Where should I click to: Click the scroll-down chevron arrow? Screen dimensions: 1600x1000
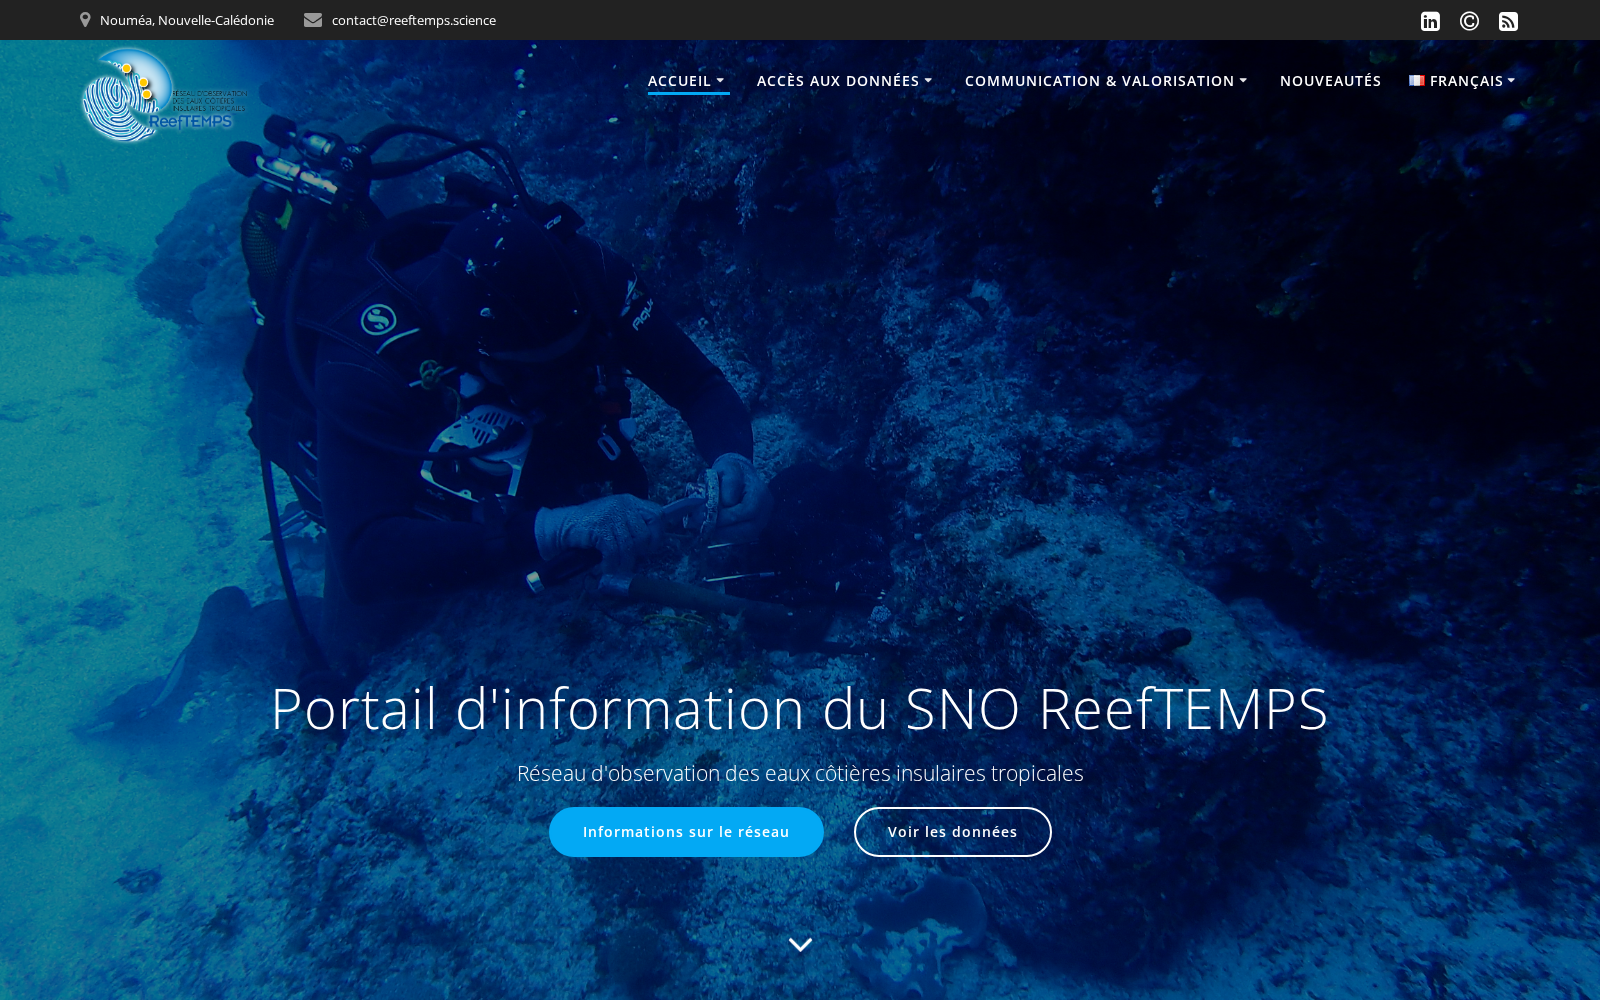(800, 944)
